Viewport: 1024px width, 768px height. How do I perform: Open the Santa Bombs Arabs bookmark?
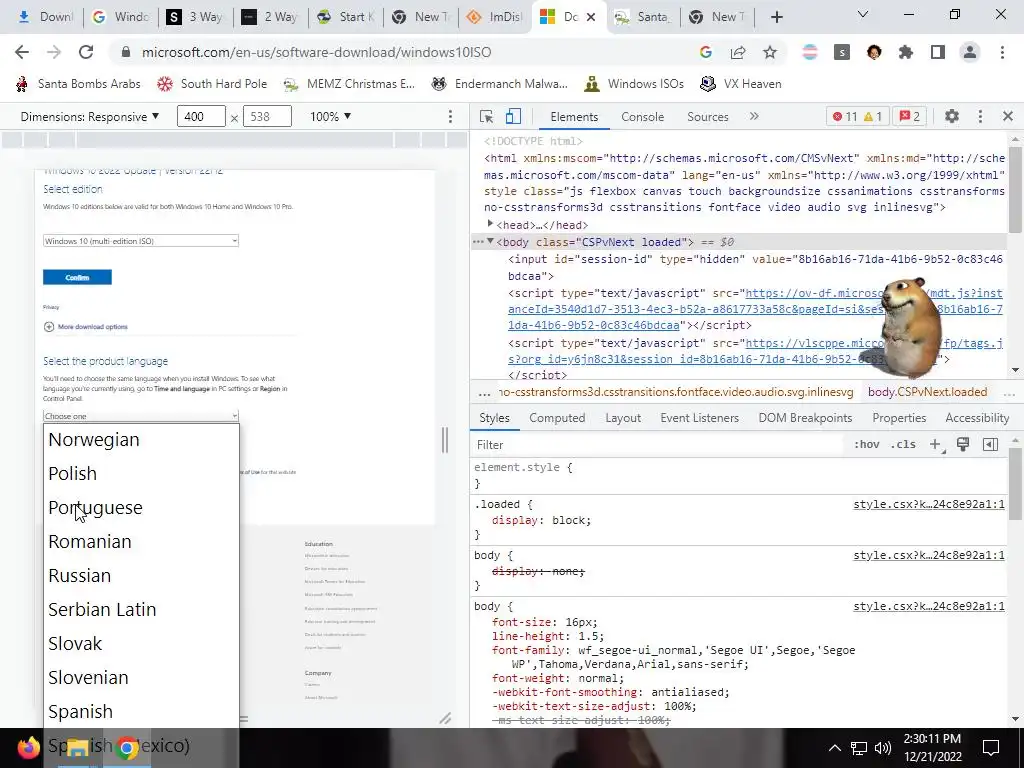tap(78, 84)
